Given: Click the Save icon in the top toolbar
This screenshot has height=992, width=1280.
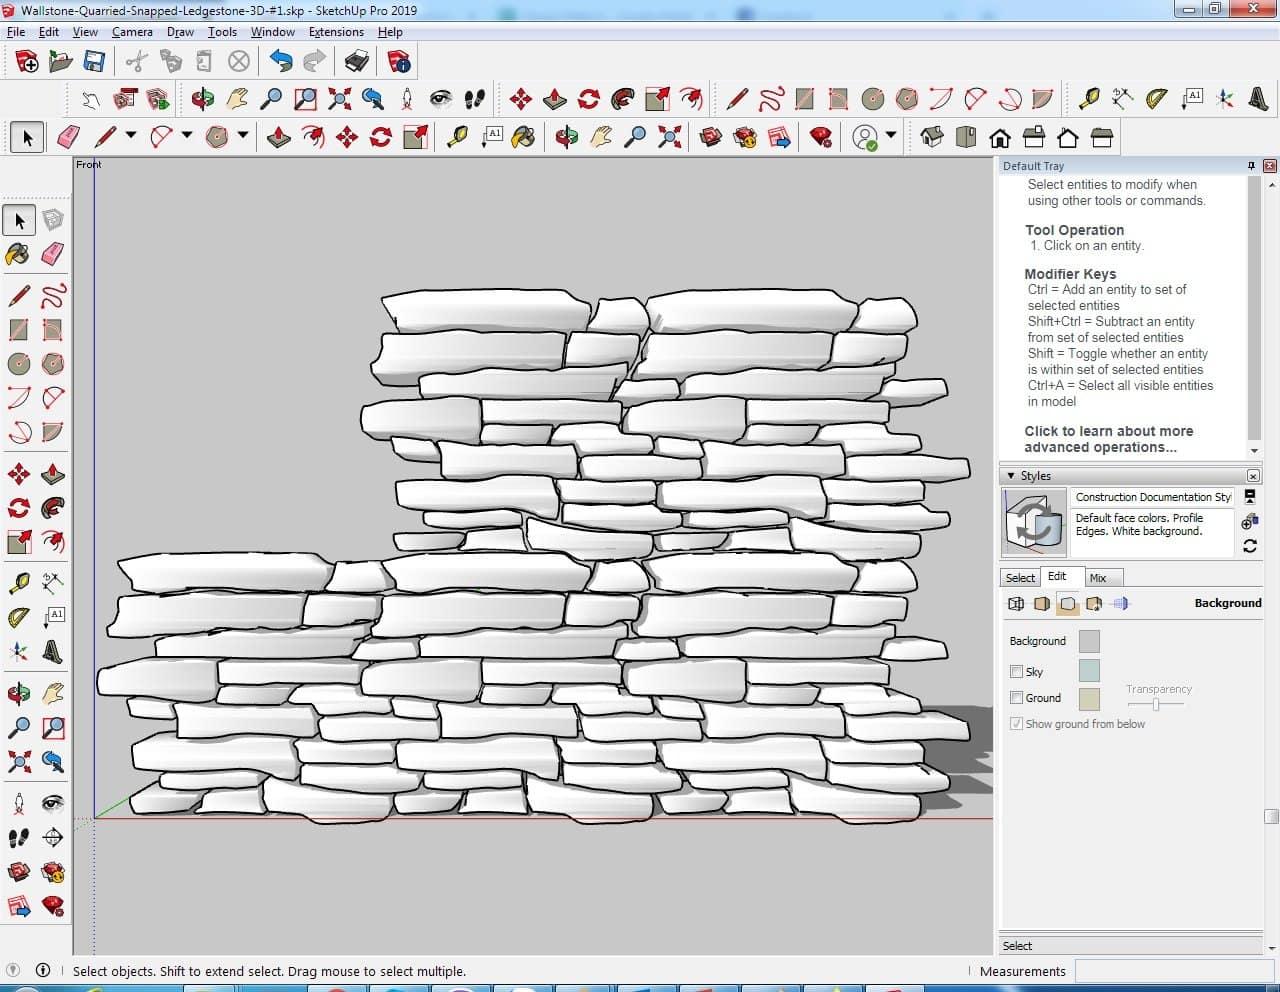Looking at the screenshot, I should tap(94, 62).
